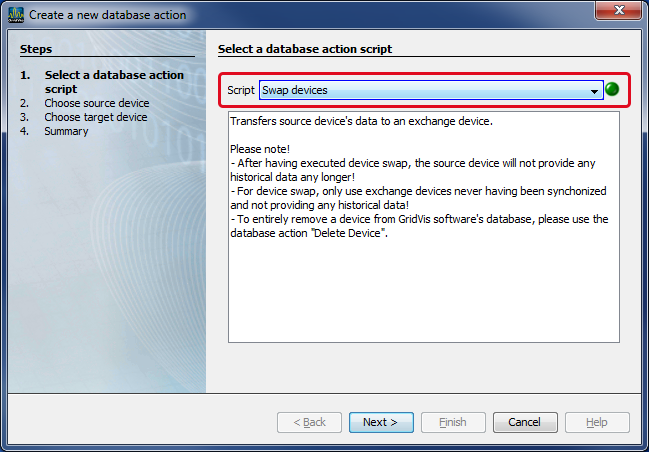Click the 'Choose target device' step
This screenshot has height=452, width=649.
coord(95,117)
